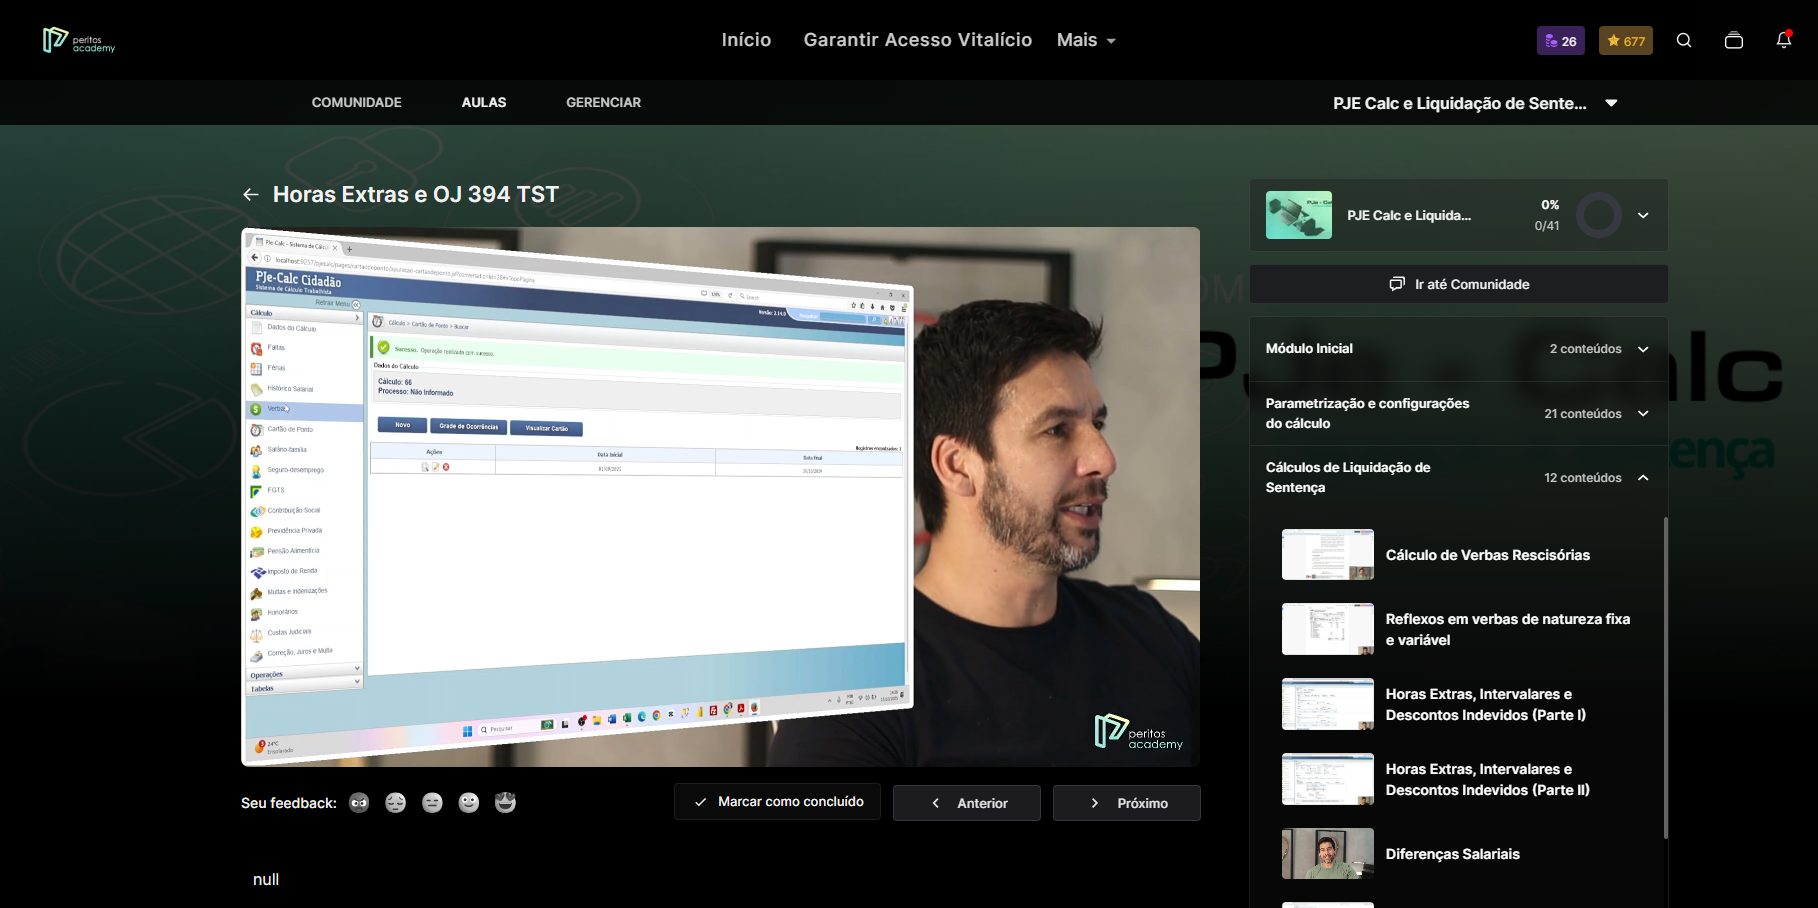Image resolution: width=1818 pixels, height=908 pixels.
Task: Go back using the lesson title arrow
Action: (x=251, y=195)
